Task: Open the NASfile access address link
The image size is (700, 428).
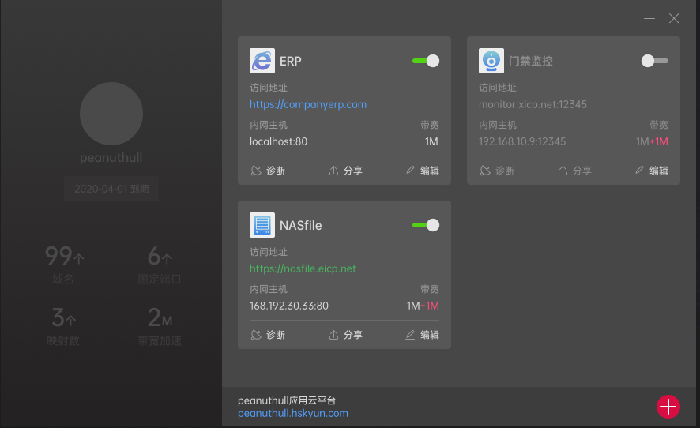Action: point(302,268)
